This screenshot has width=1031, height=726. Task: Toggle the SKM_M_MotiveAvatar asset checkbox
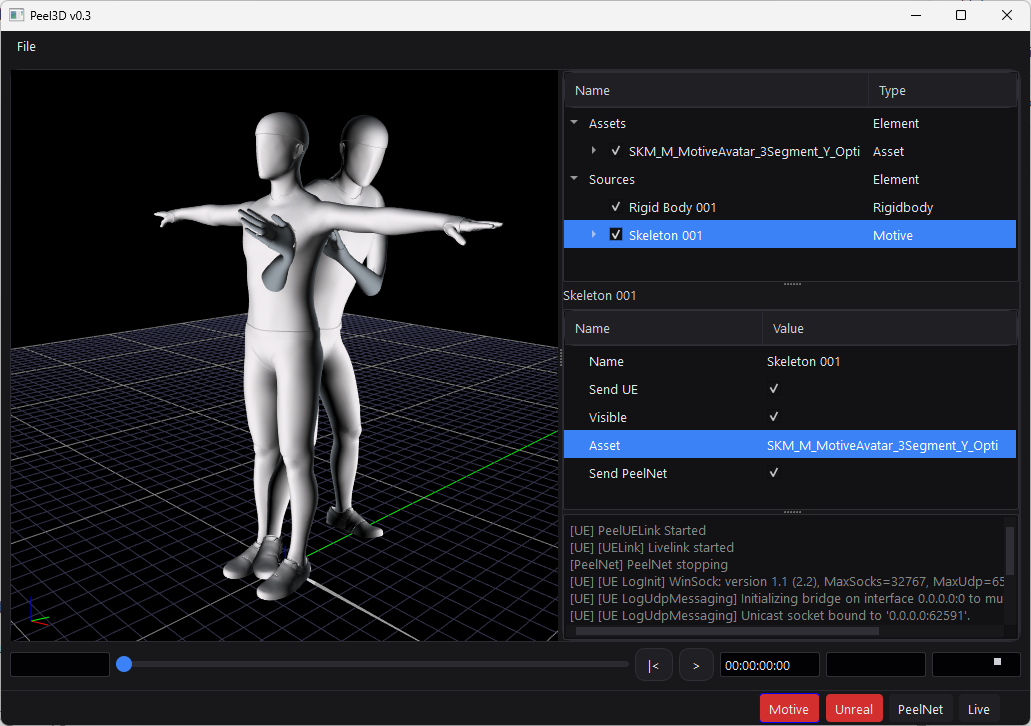616,151
